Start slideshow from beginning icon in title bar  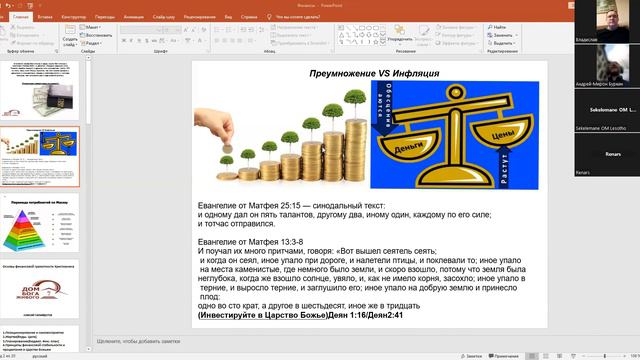tap(30, 6)
